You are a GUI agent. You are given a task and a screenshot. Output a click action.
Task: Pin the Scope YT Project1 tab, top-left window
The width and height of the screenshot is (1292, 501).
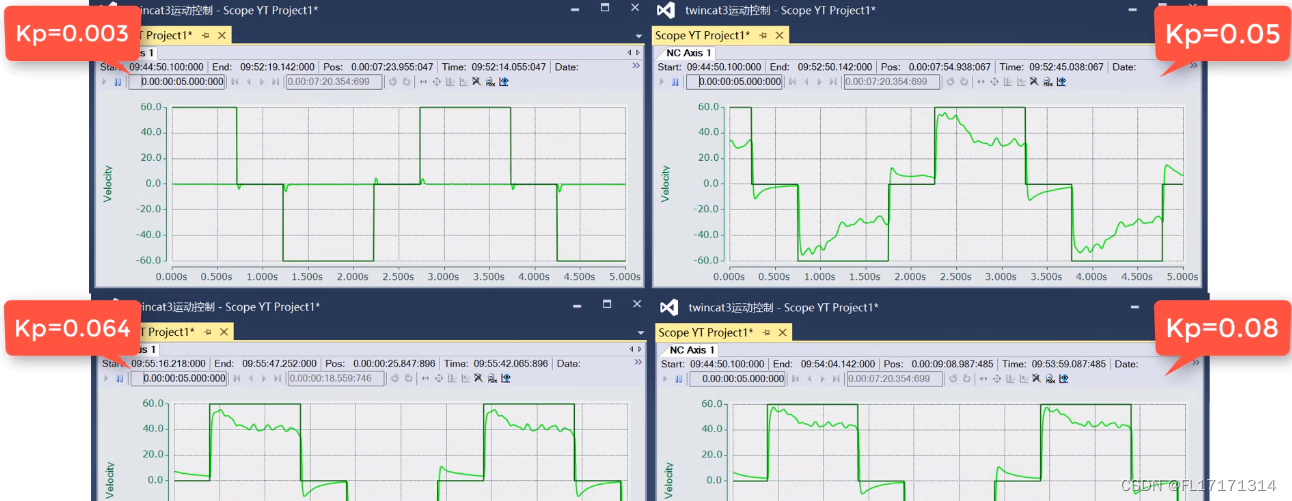(205, 35)
